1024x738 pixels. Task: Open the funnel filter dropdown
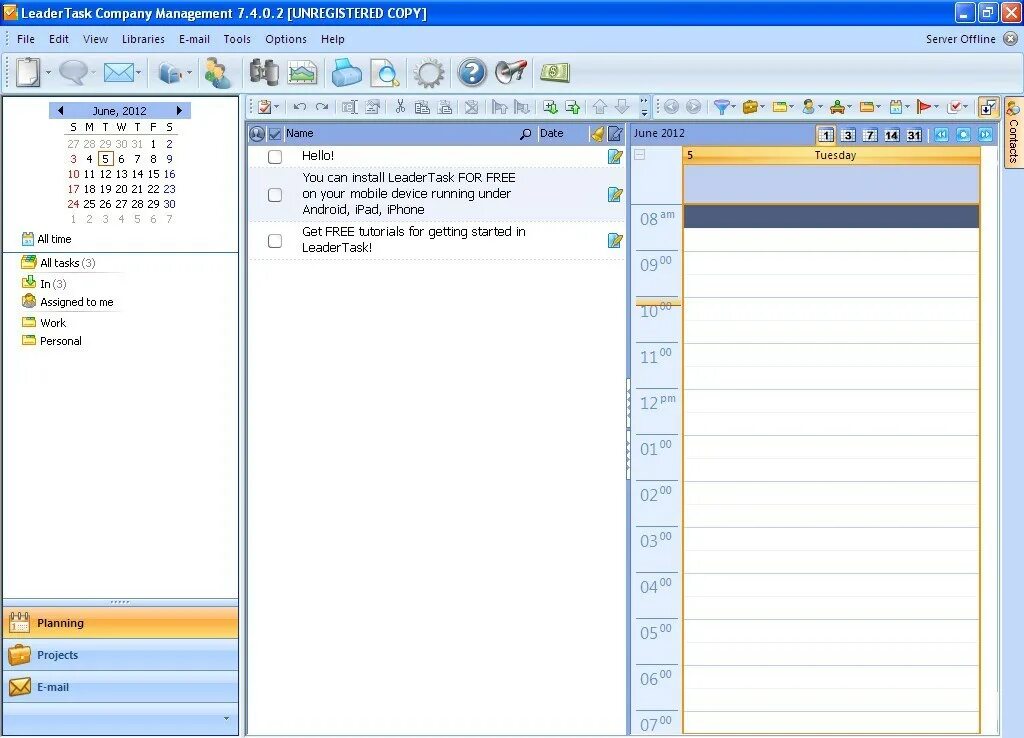[724, 107]
